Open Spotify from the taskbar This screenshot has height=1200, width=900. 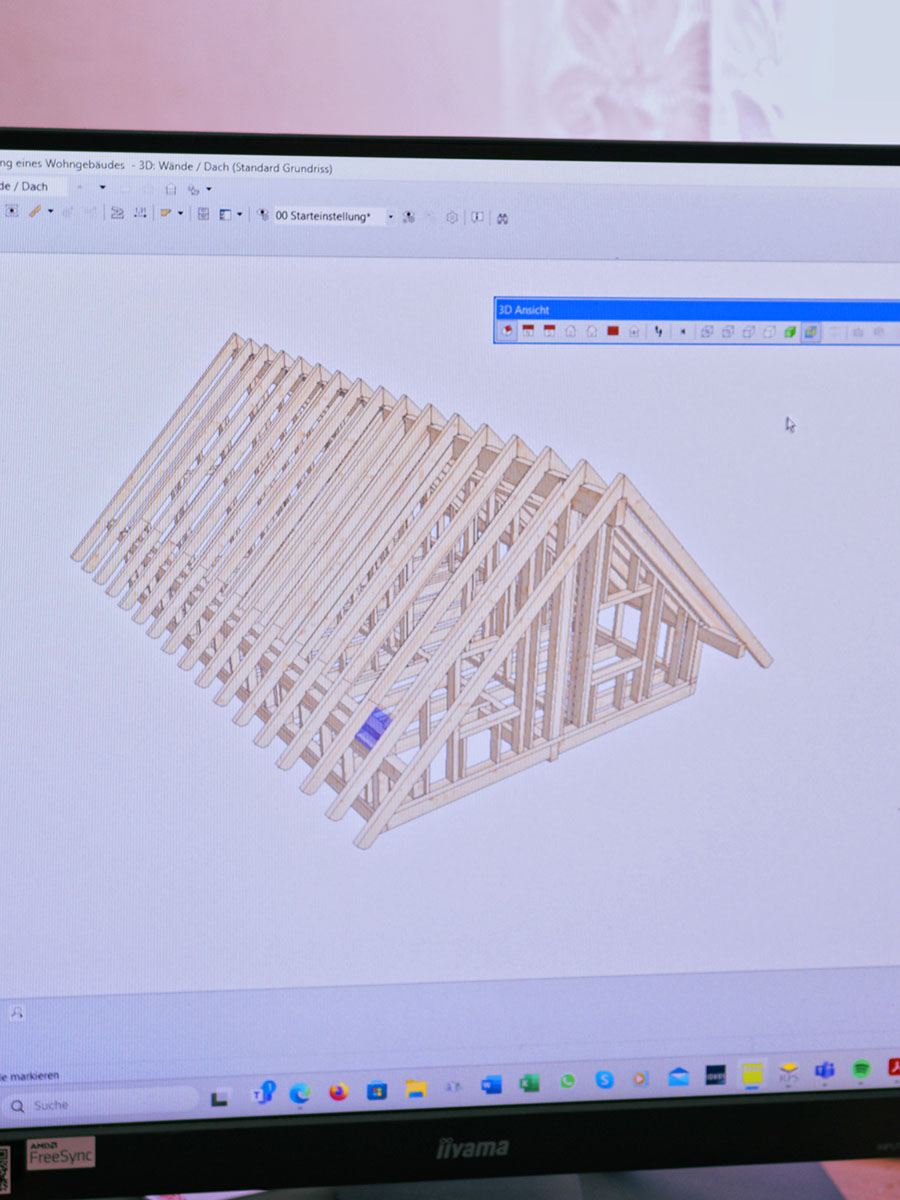[861, 1070]
